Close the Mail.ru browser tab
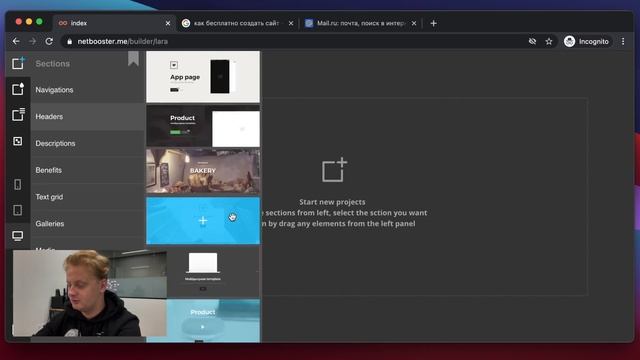This screenshot has width=640, height=360. coord(414,24)
